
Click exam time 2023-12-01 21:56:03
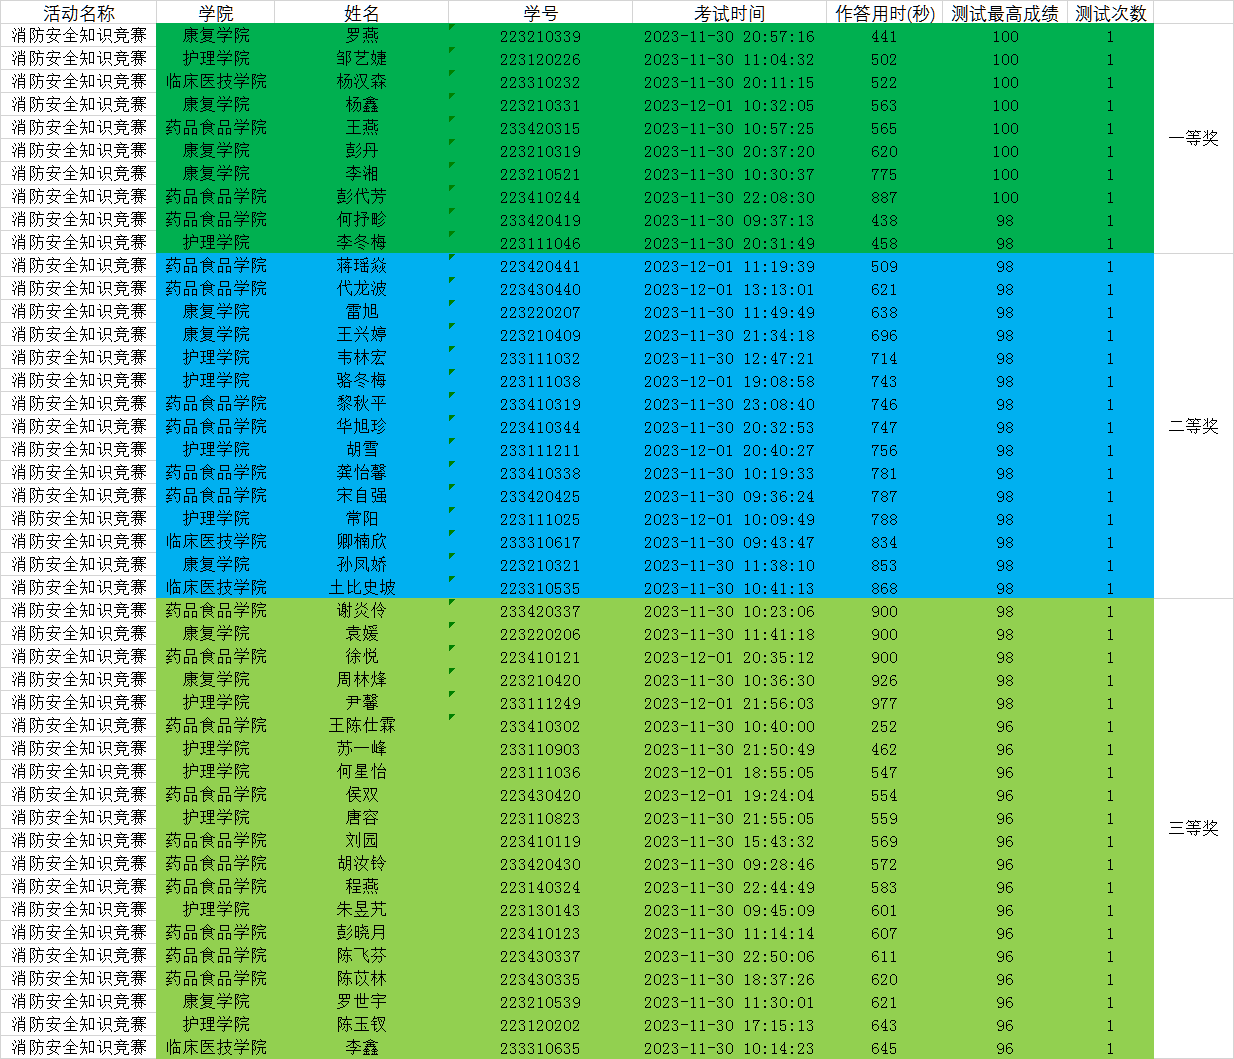(x=729, y=703)
